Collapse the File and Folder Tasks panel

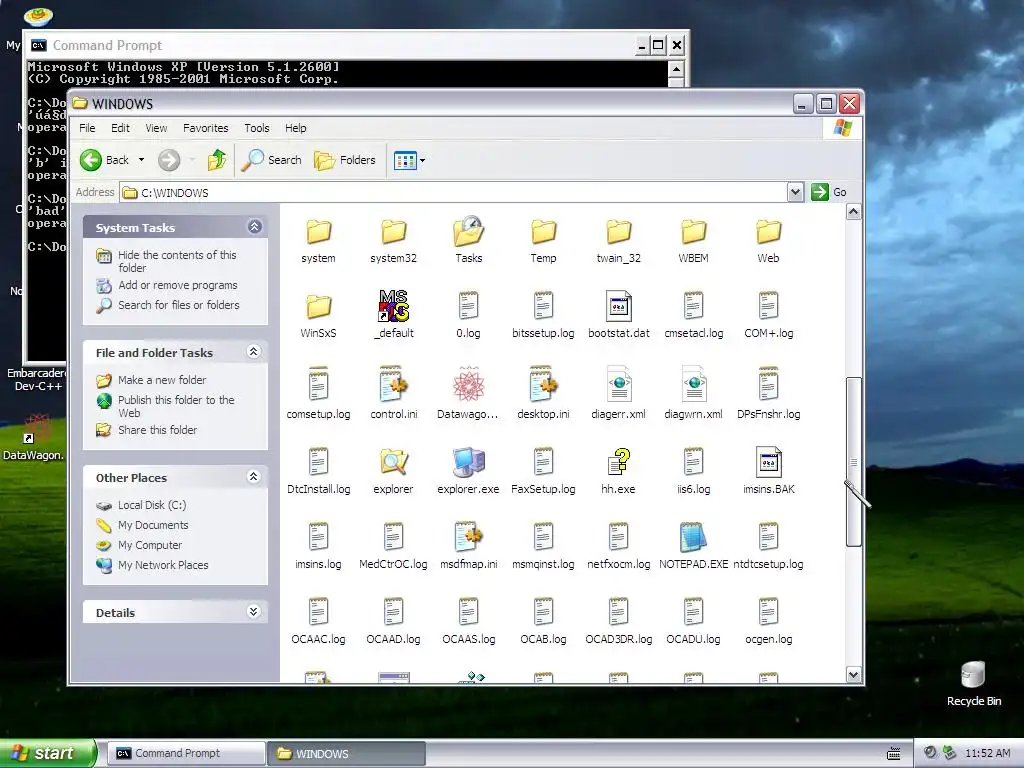pos(255,352)
